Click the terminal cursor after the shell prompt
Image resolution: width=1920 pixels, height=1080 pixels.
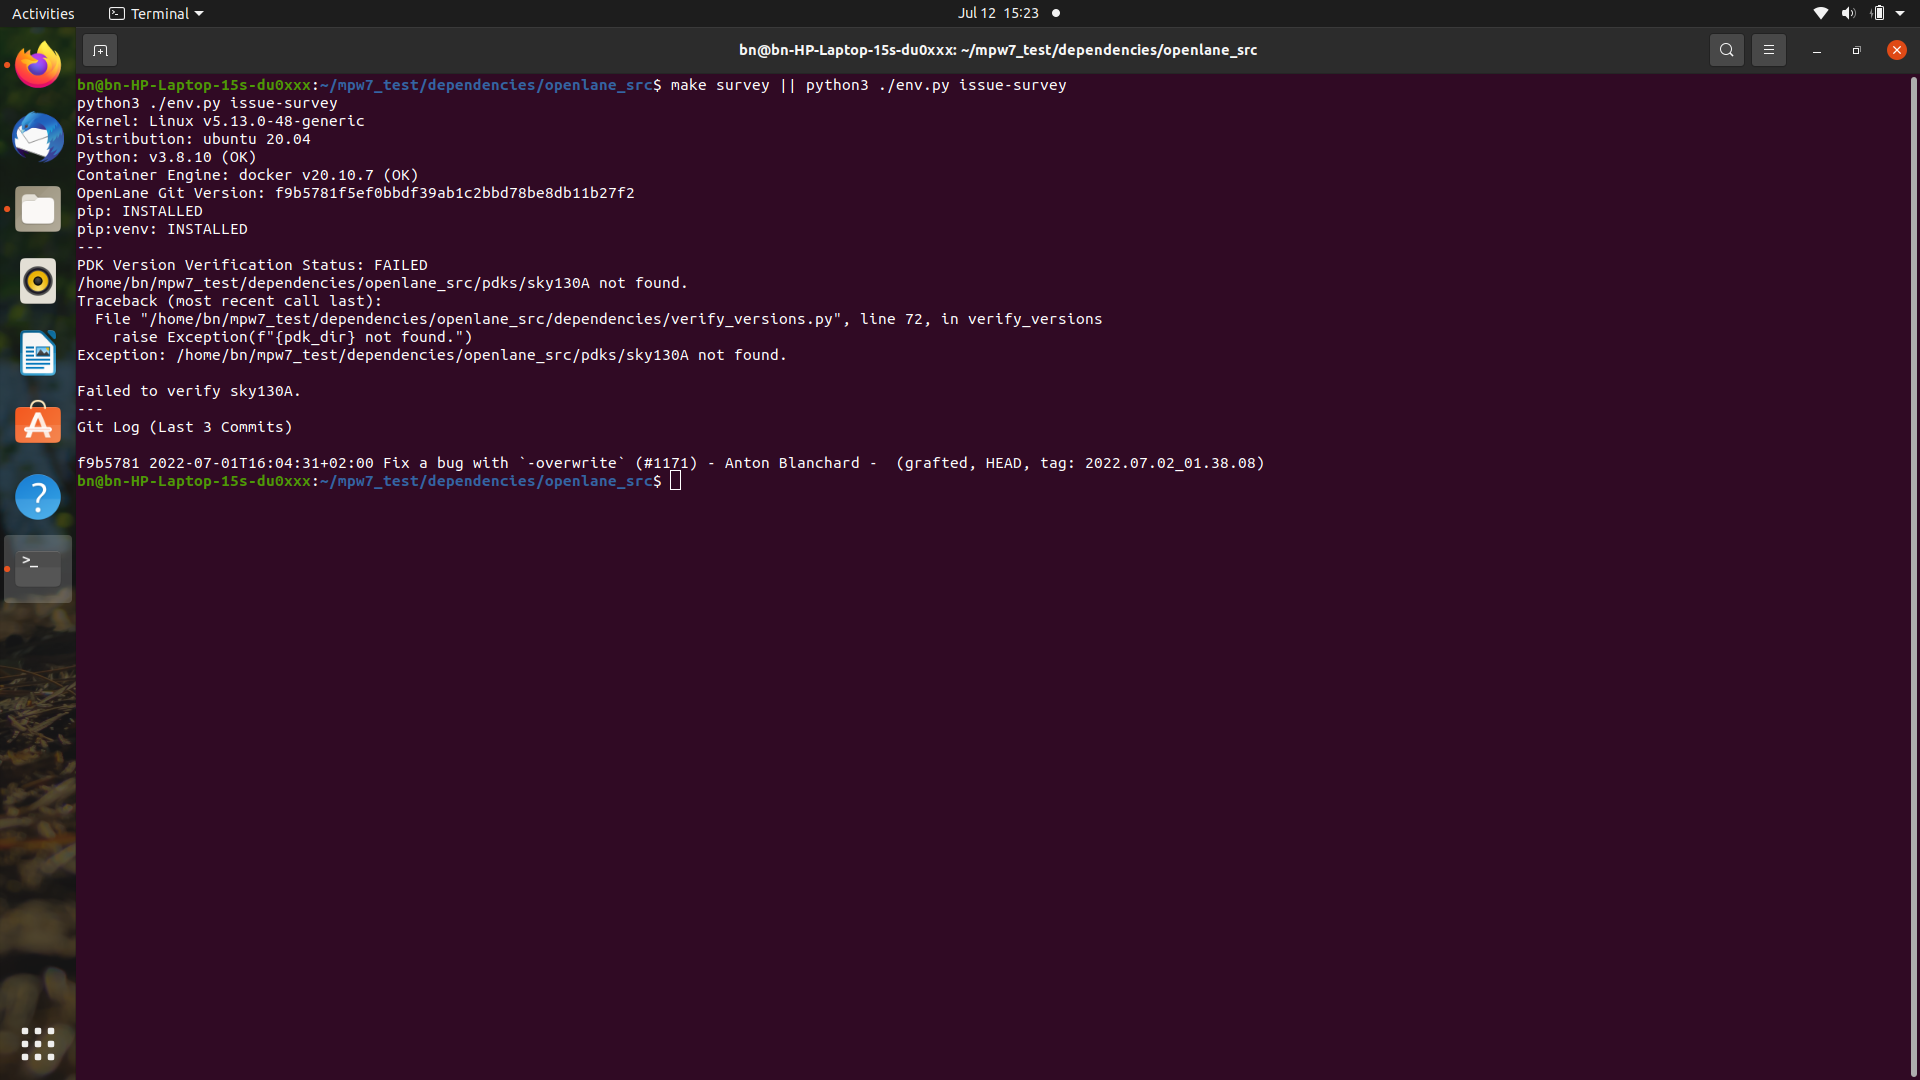coord(675,481)
